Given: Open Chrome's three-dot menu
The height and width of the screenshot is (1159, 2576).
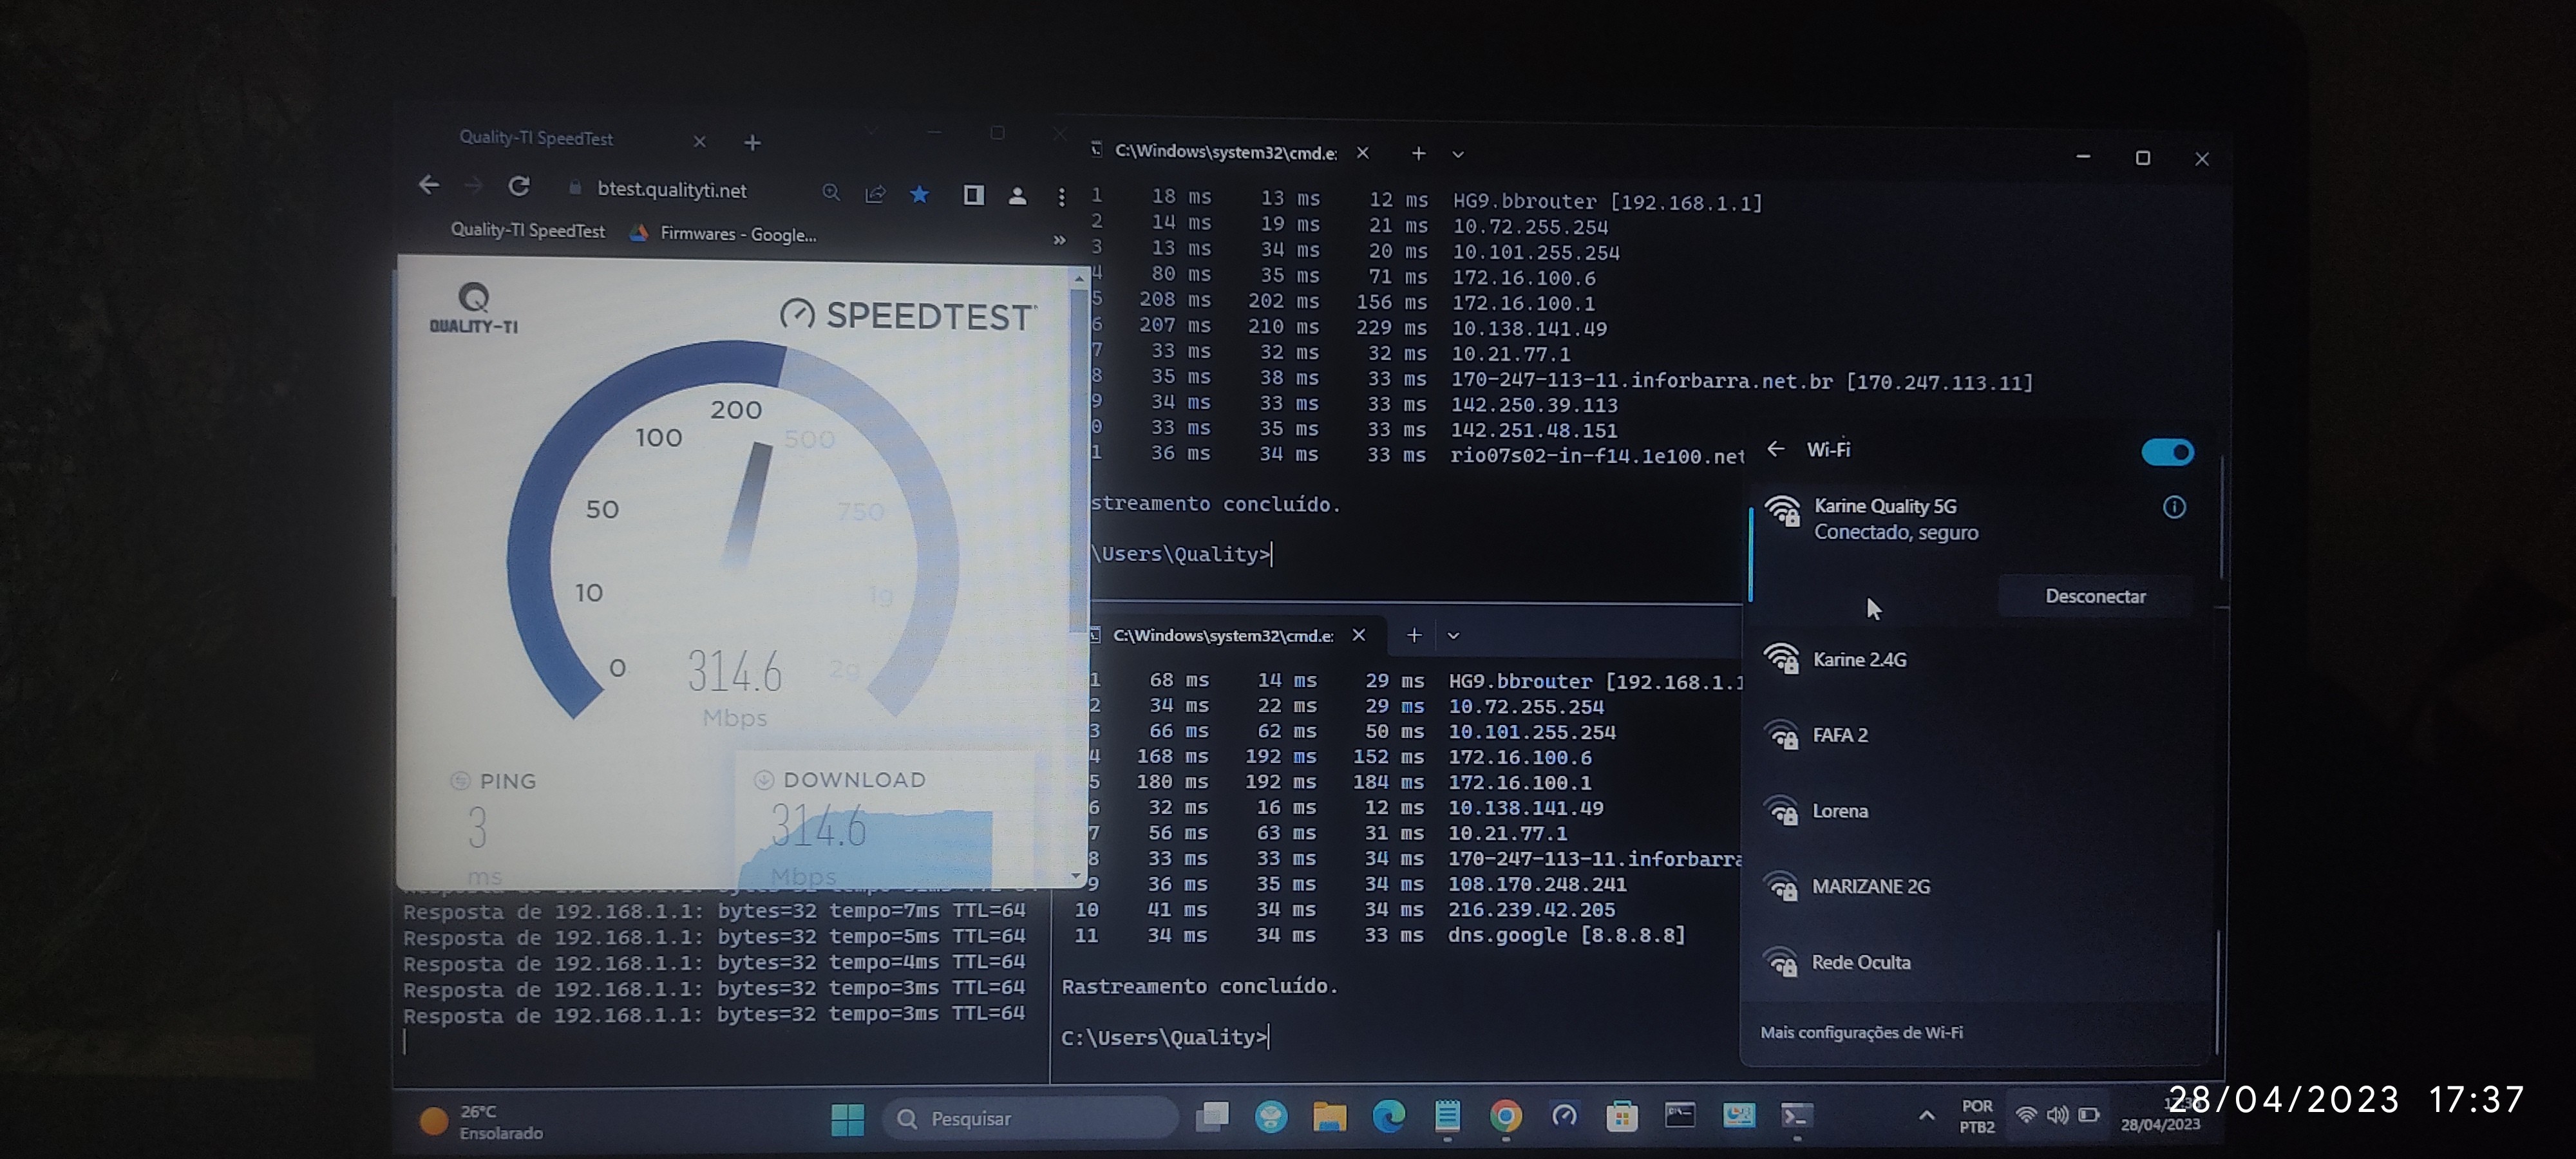Looking at the screenshot, I should (x=1061, y=197).
